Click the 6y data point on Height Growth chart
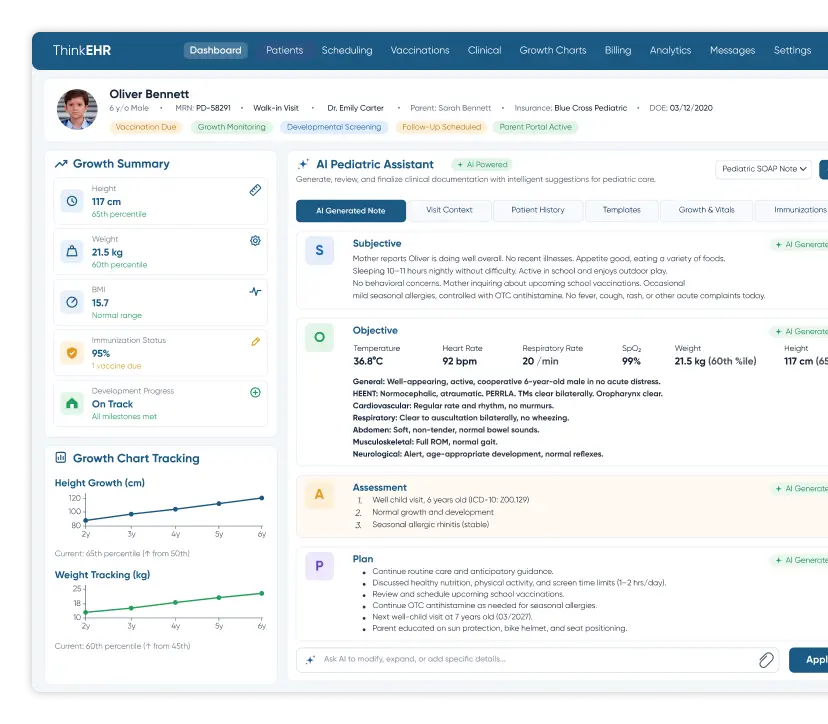This screenshot has width=828, height=724. point(261,498)
